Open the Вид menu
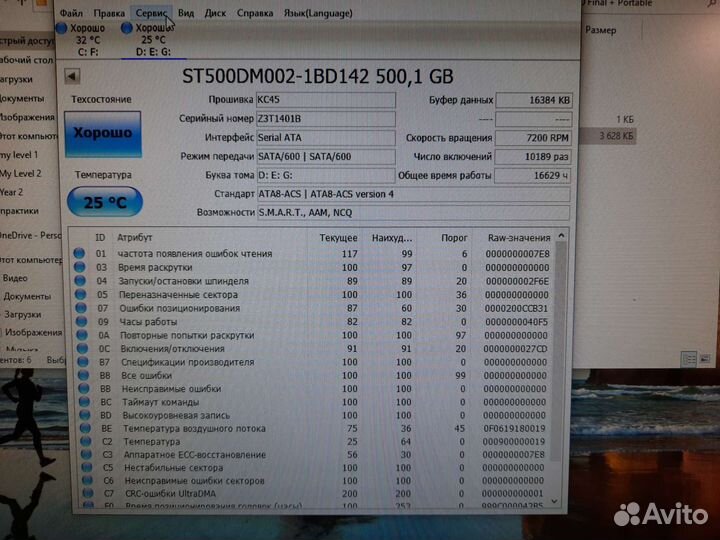Screen dimensions: 720x540 [x=186, y=13]
